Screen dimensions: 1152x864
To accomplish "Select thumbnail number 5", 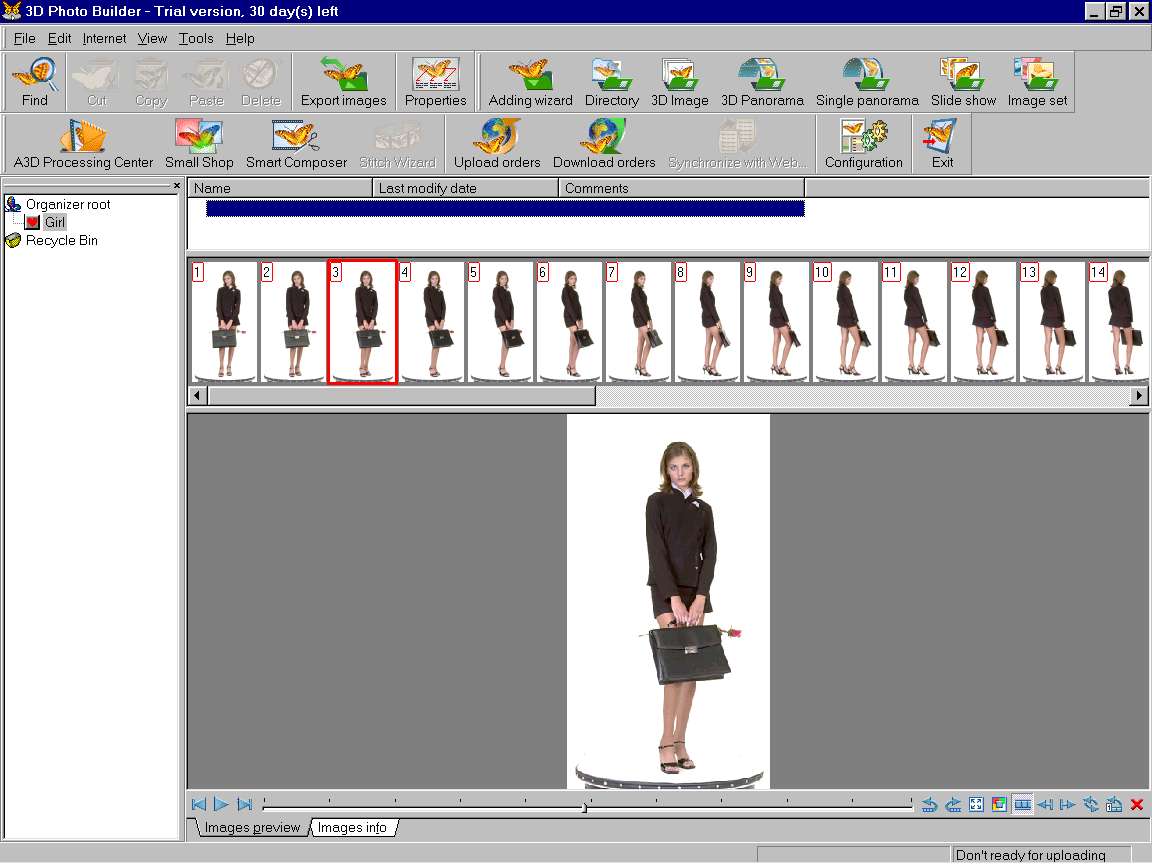I will [501, 322].
